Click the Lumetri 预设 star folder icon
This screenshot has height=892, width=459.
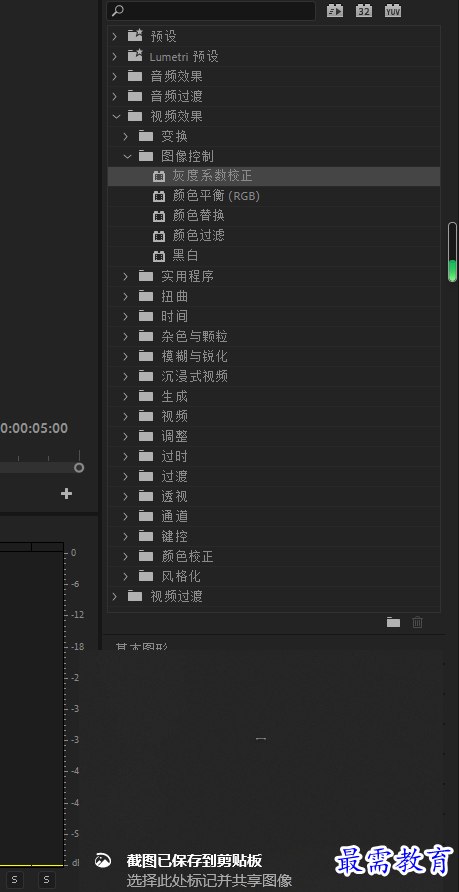point(135,56)
